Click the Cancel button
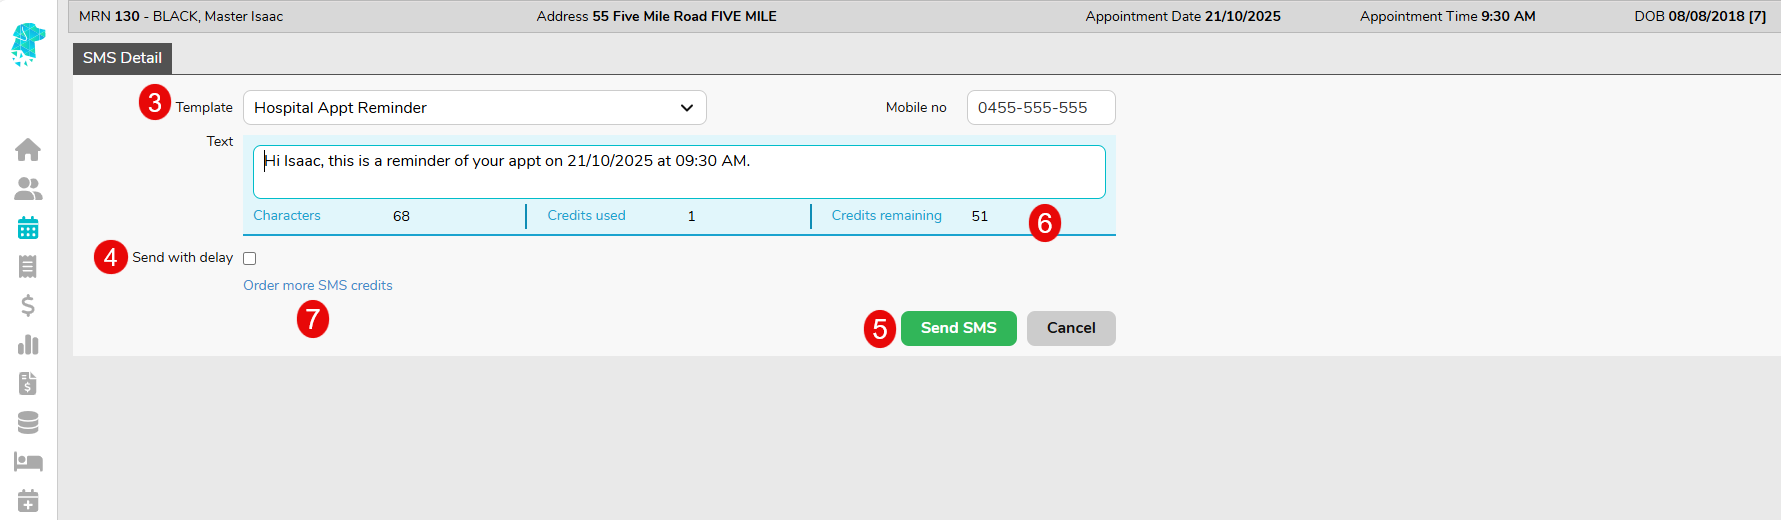The image size is (1781, 520). click(x=1070, y=328)
